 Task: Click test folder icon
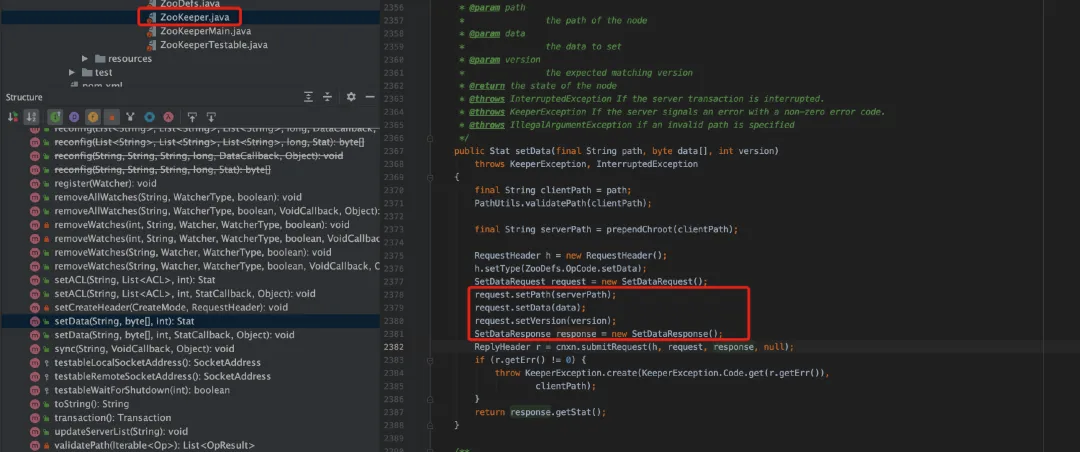point(87,72)
